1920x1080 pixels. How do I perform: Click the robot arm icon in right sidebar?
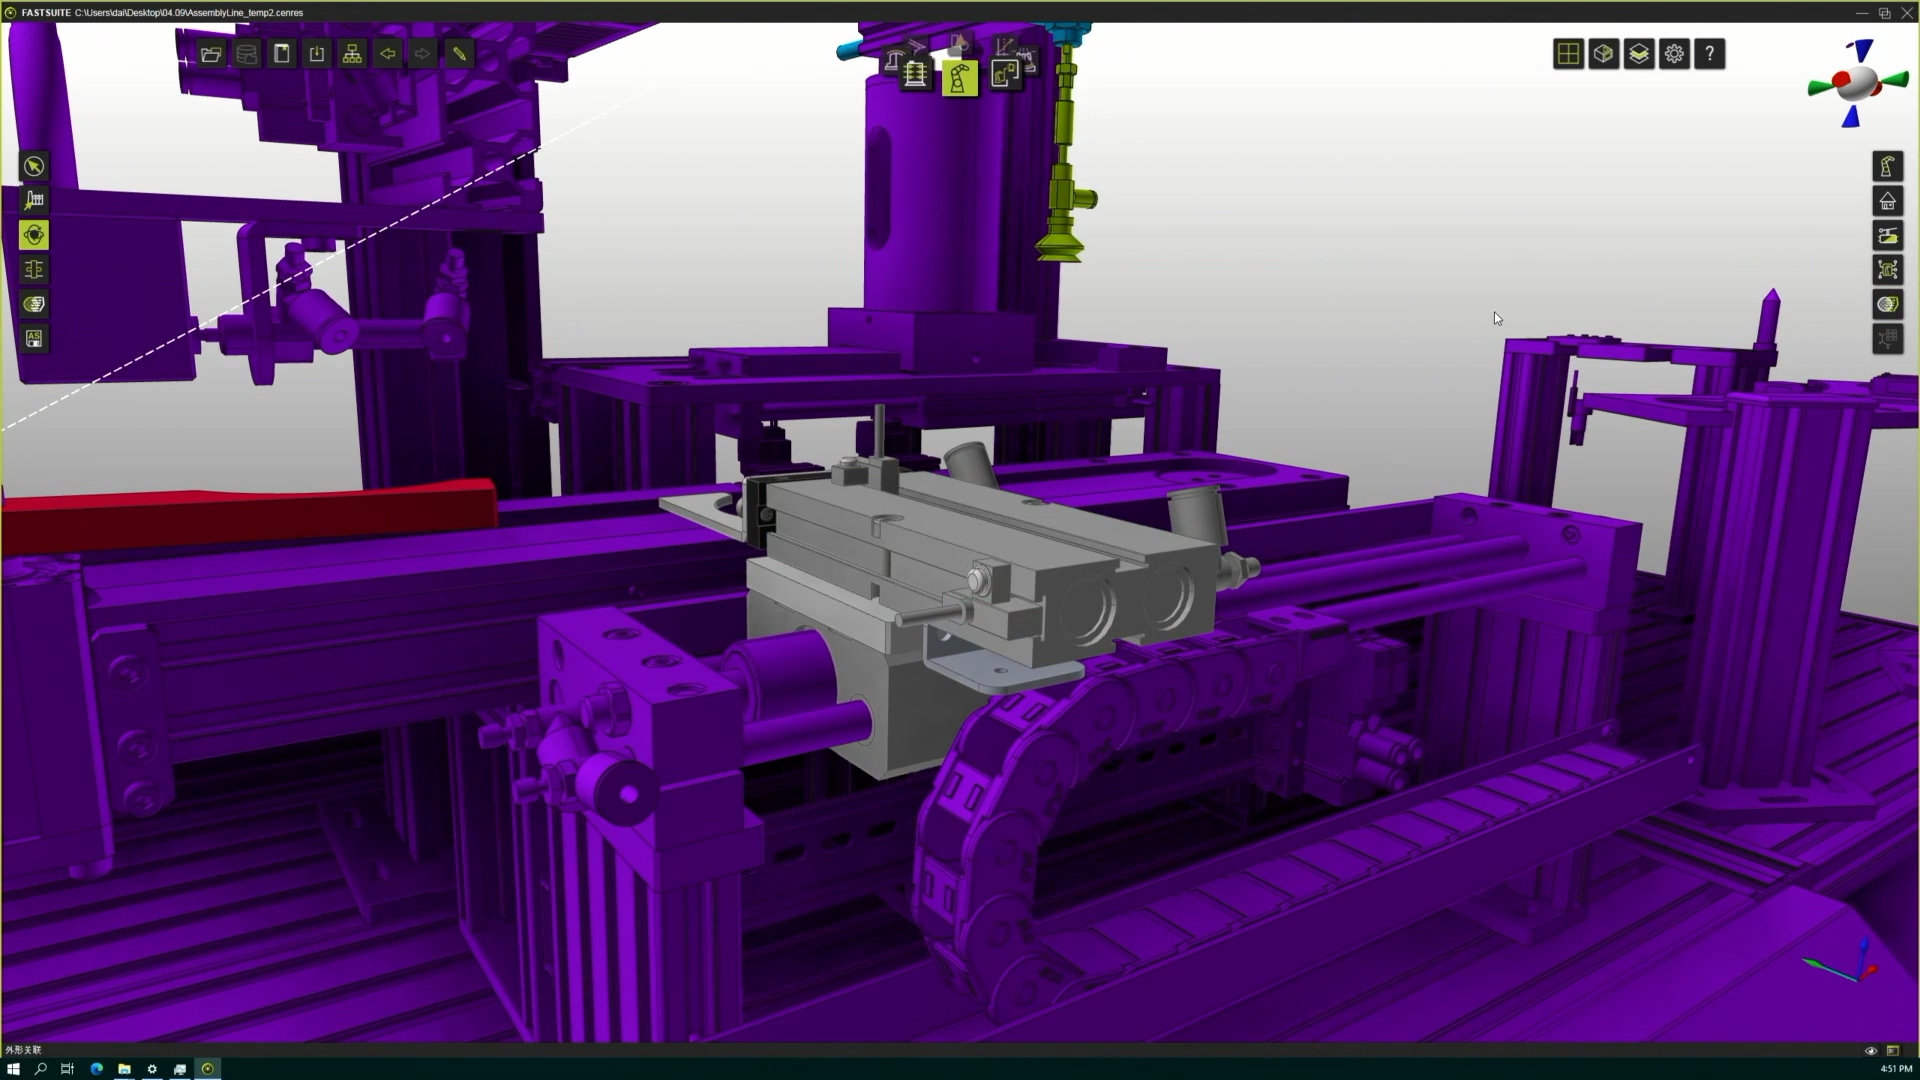coord(1887,166)
